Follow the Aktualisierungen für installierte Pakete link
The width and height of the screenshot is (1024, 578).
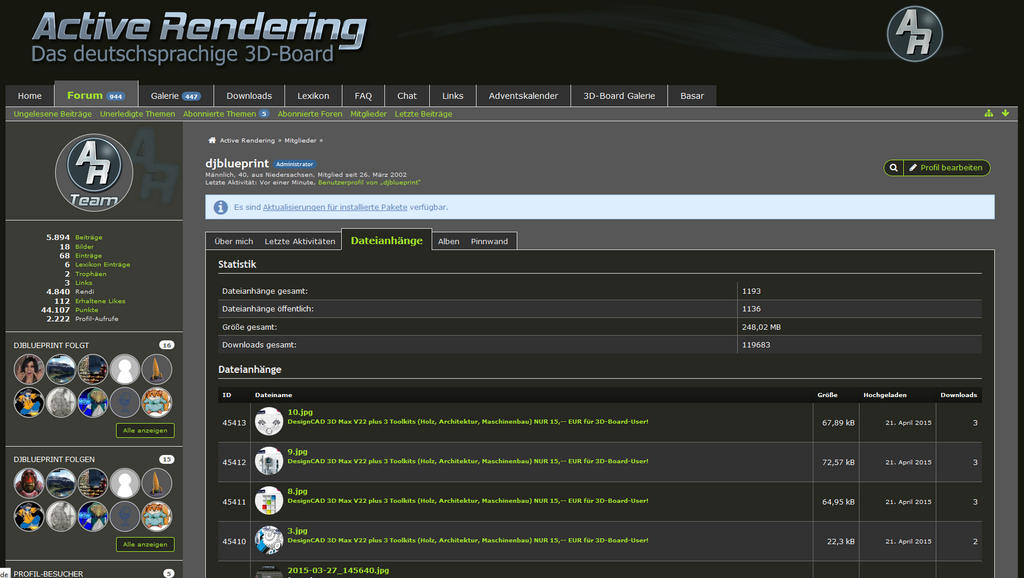335,207
